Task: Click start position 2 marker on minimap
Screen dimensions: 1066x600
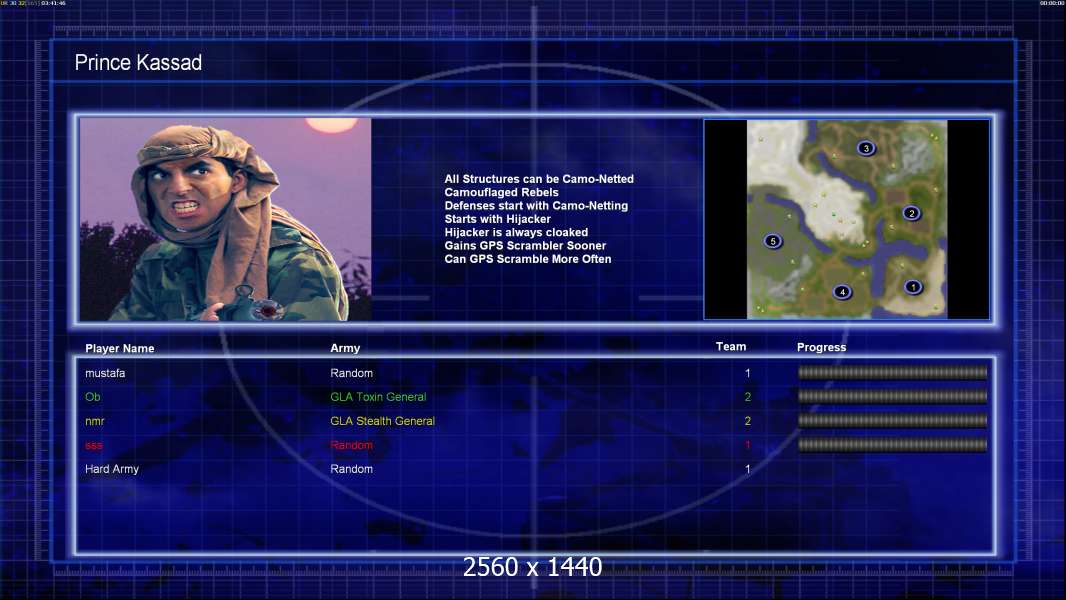Action: 912,213
